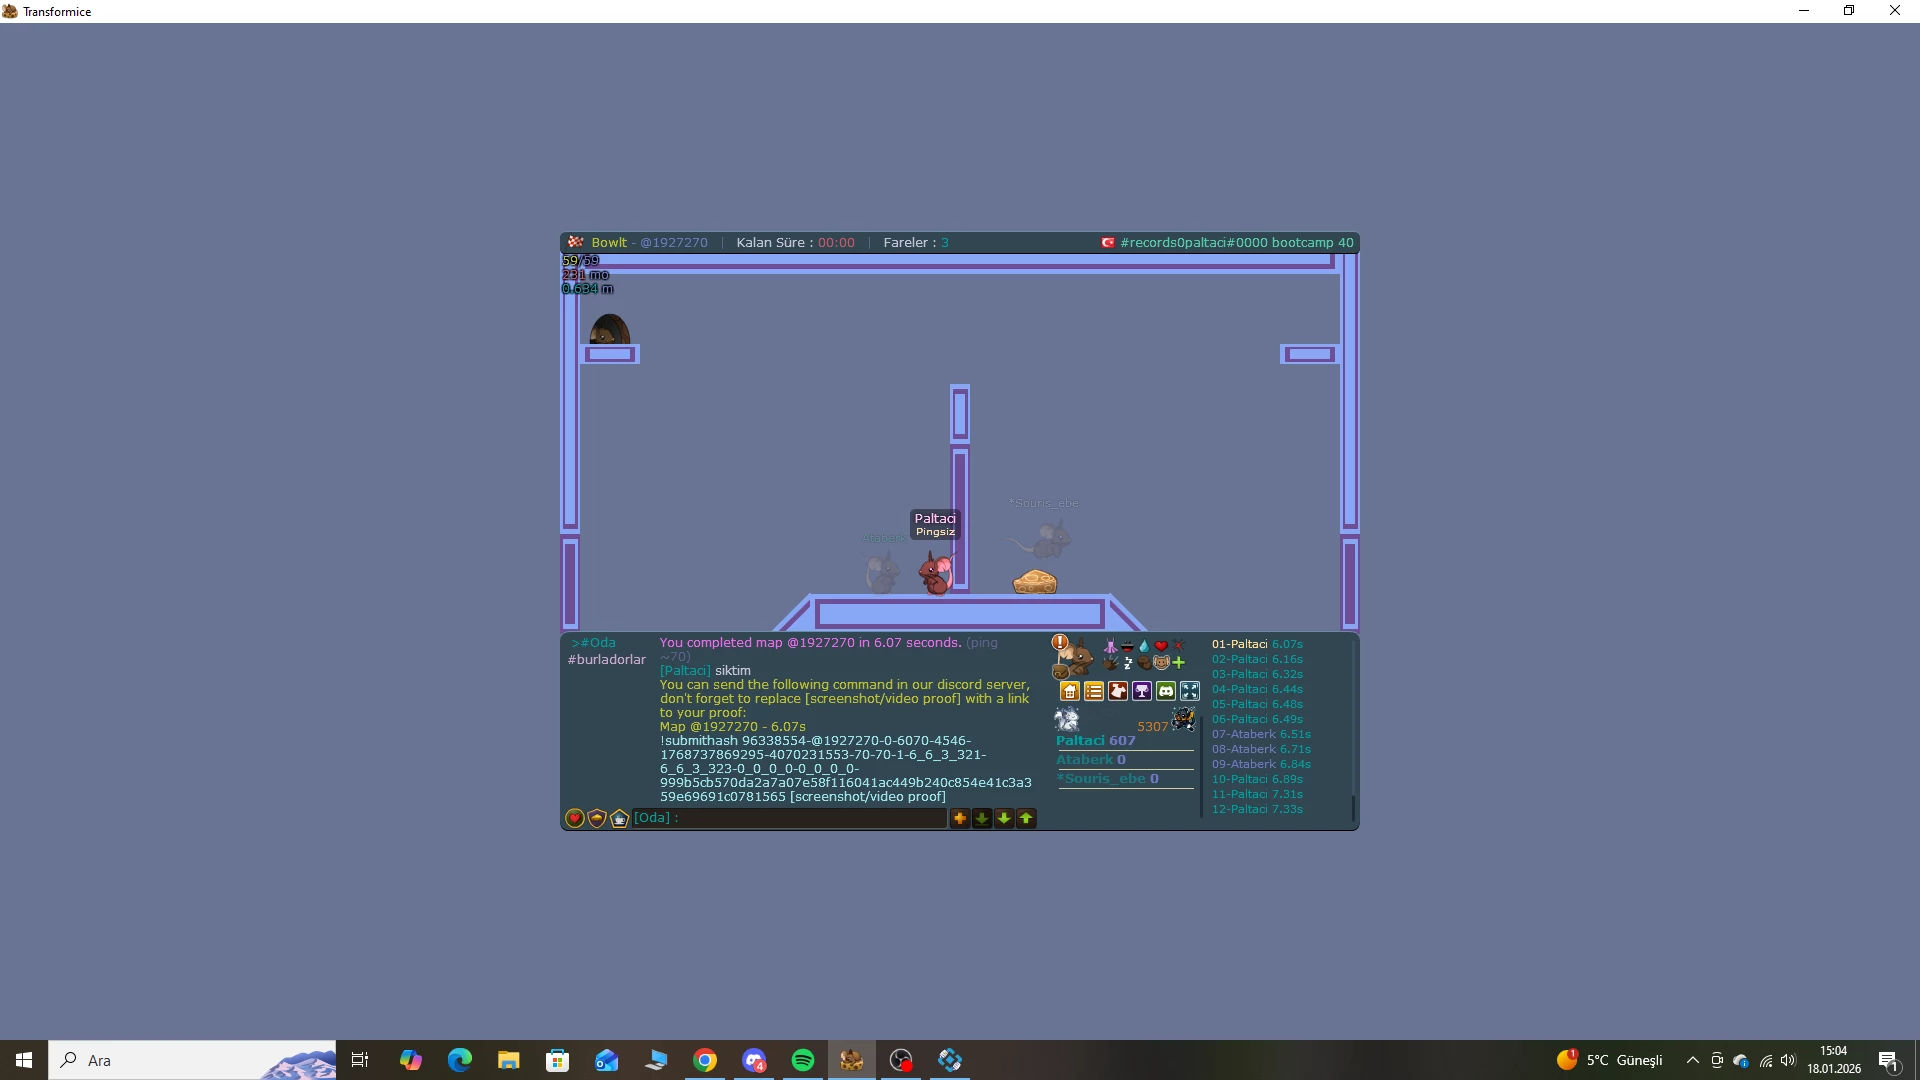Select Ataberk 0 in the player list
Screen dimensions: 1920x1080
coord(1091,760)
